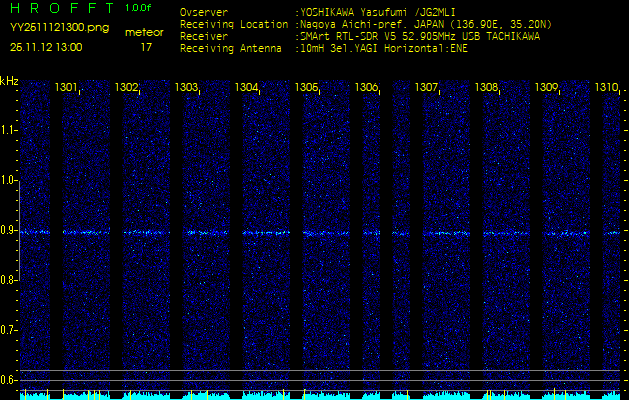Select the 1302 time marker
629x400 pixels.
coord(127,88)
